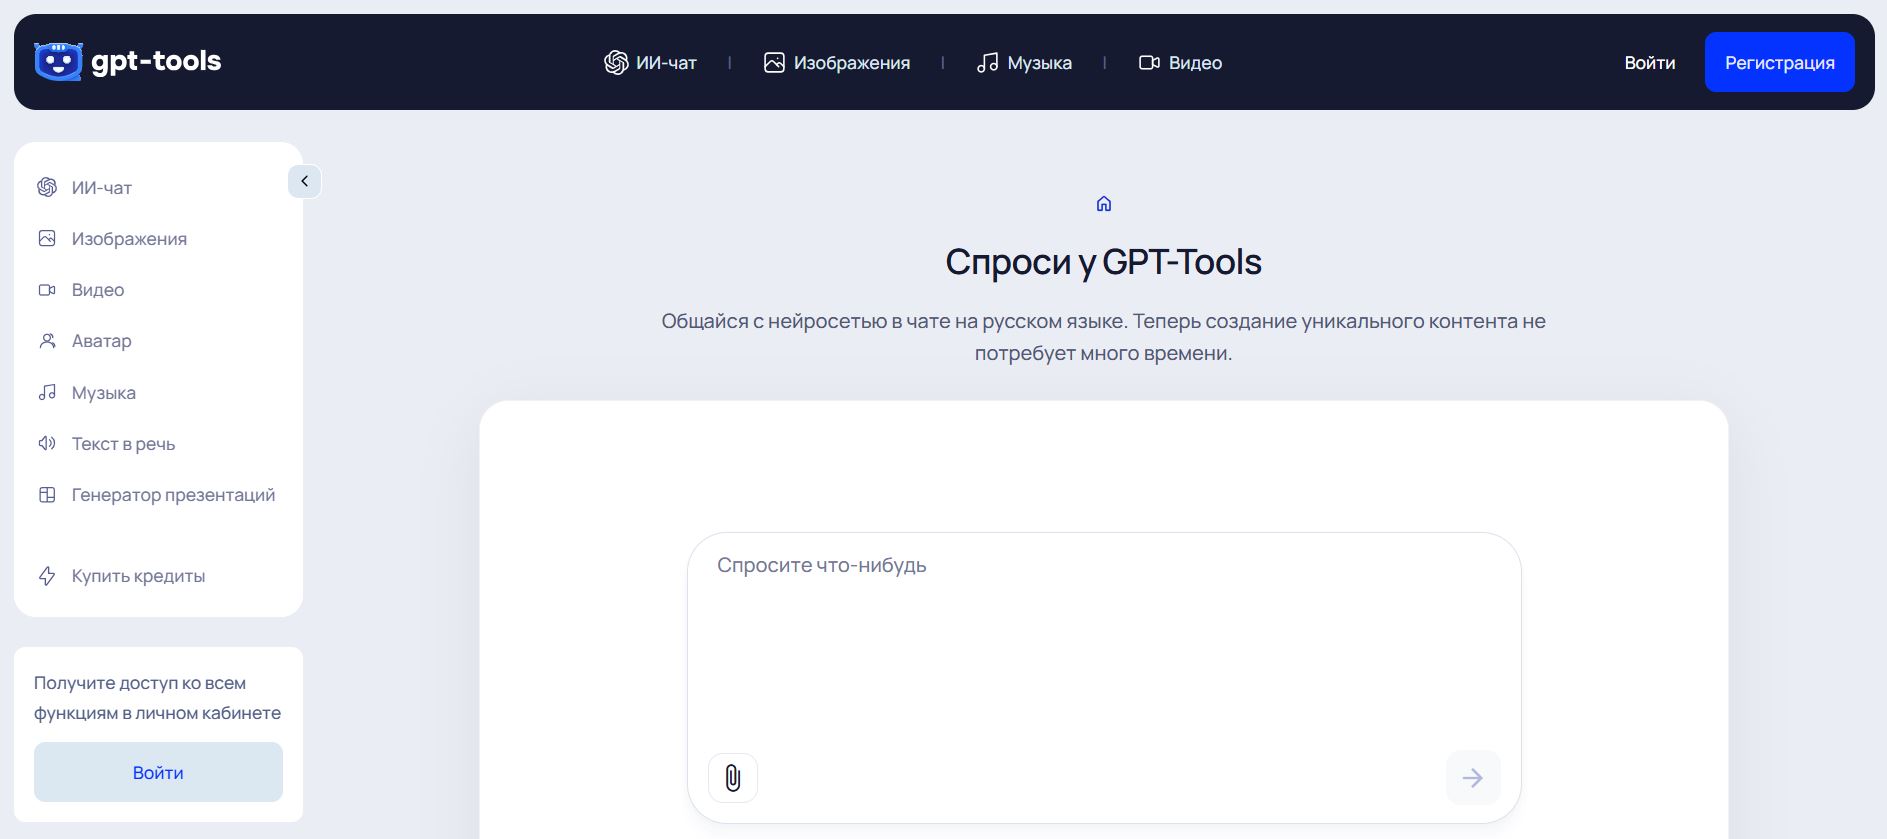Click the gpt-tools robot logo icon
Viewport: 1887px width, 839px height.
pos(58,62)
